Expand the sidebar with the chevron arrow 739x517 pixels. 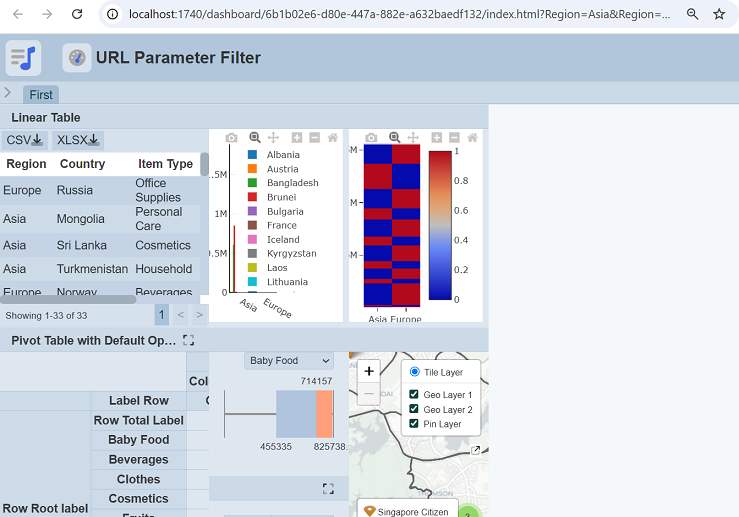coord(8,93)
